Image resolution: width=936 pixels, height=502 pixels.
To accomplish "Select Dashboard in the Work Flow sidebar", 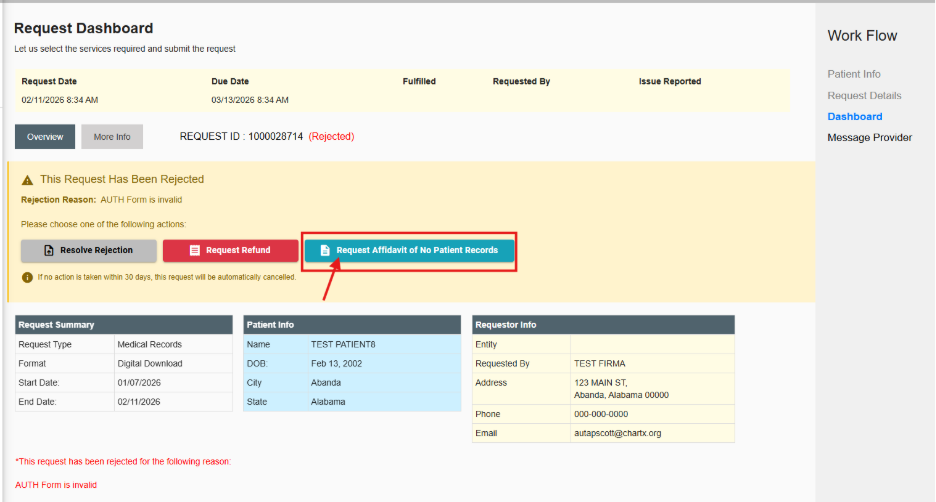I will pos(854,117).
